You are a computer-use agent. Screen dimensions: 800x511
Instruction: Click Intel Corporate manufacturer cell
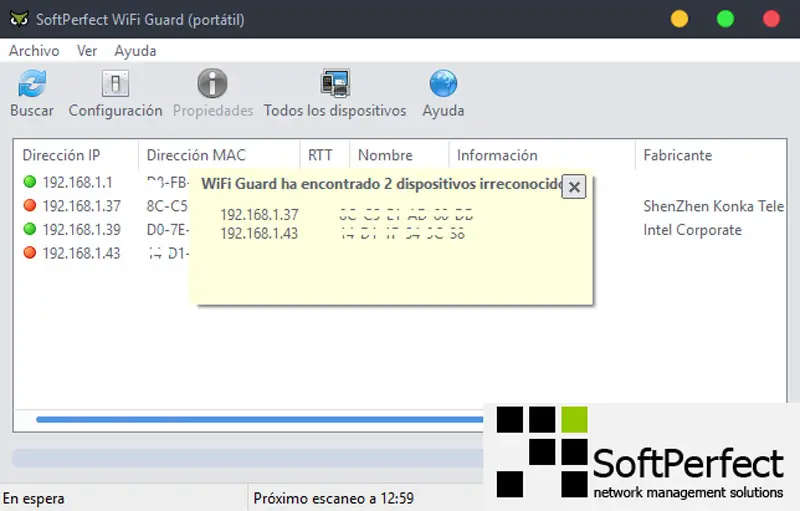(x=692, y=230)
